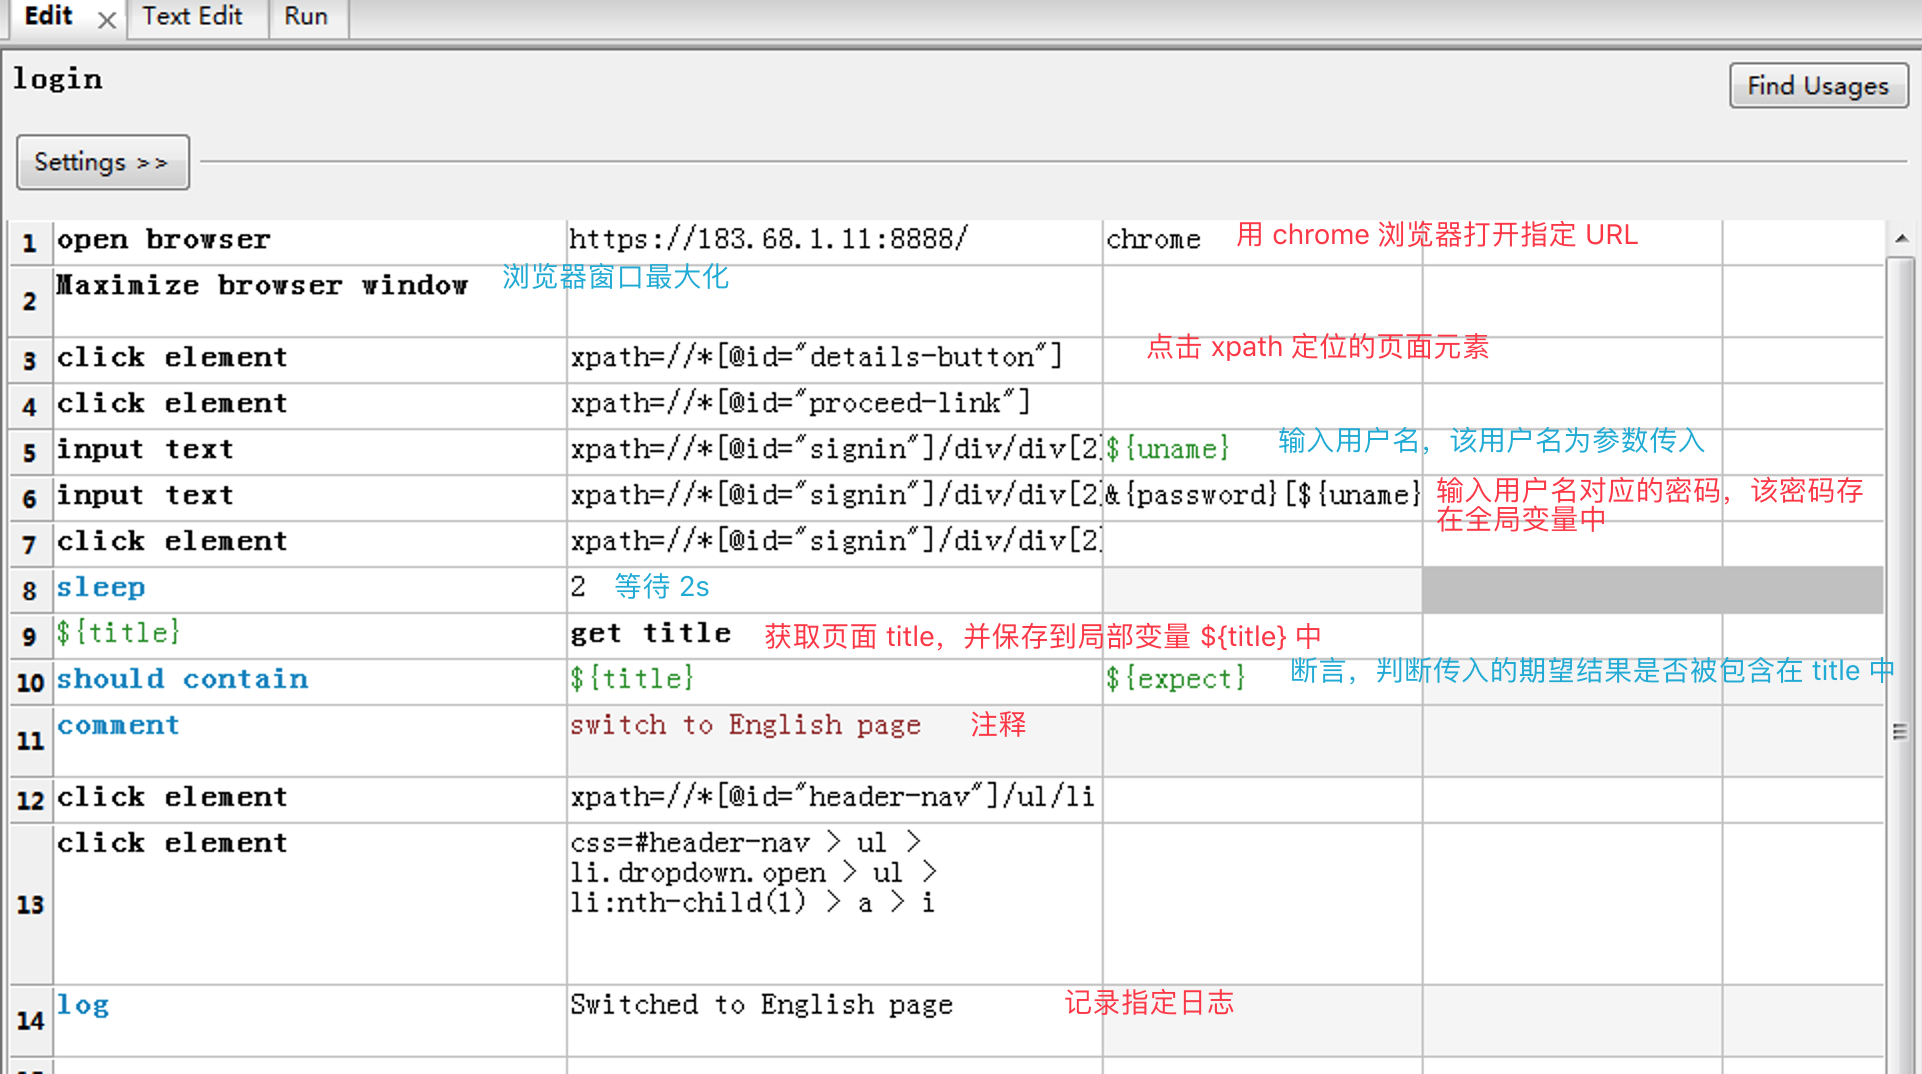Select the Edit tab
The image size is (1922, 1074).
tap(48, 17)
